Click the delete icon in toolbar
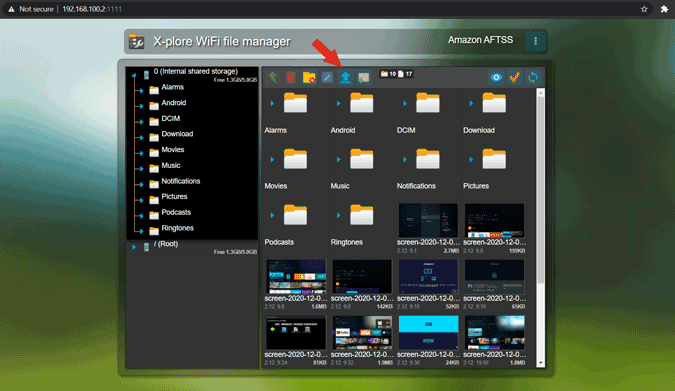This screenshot has height=391, width=675. click(x=291, y=78)
